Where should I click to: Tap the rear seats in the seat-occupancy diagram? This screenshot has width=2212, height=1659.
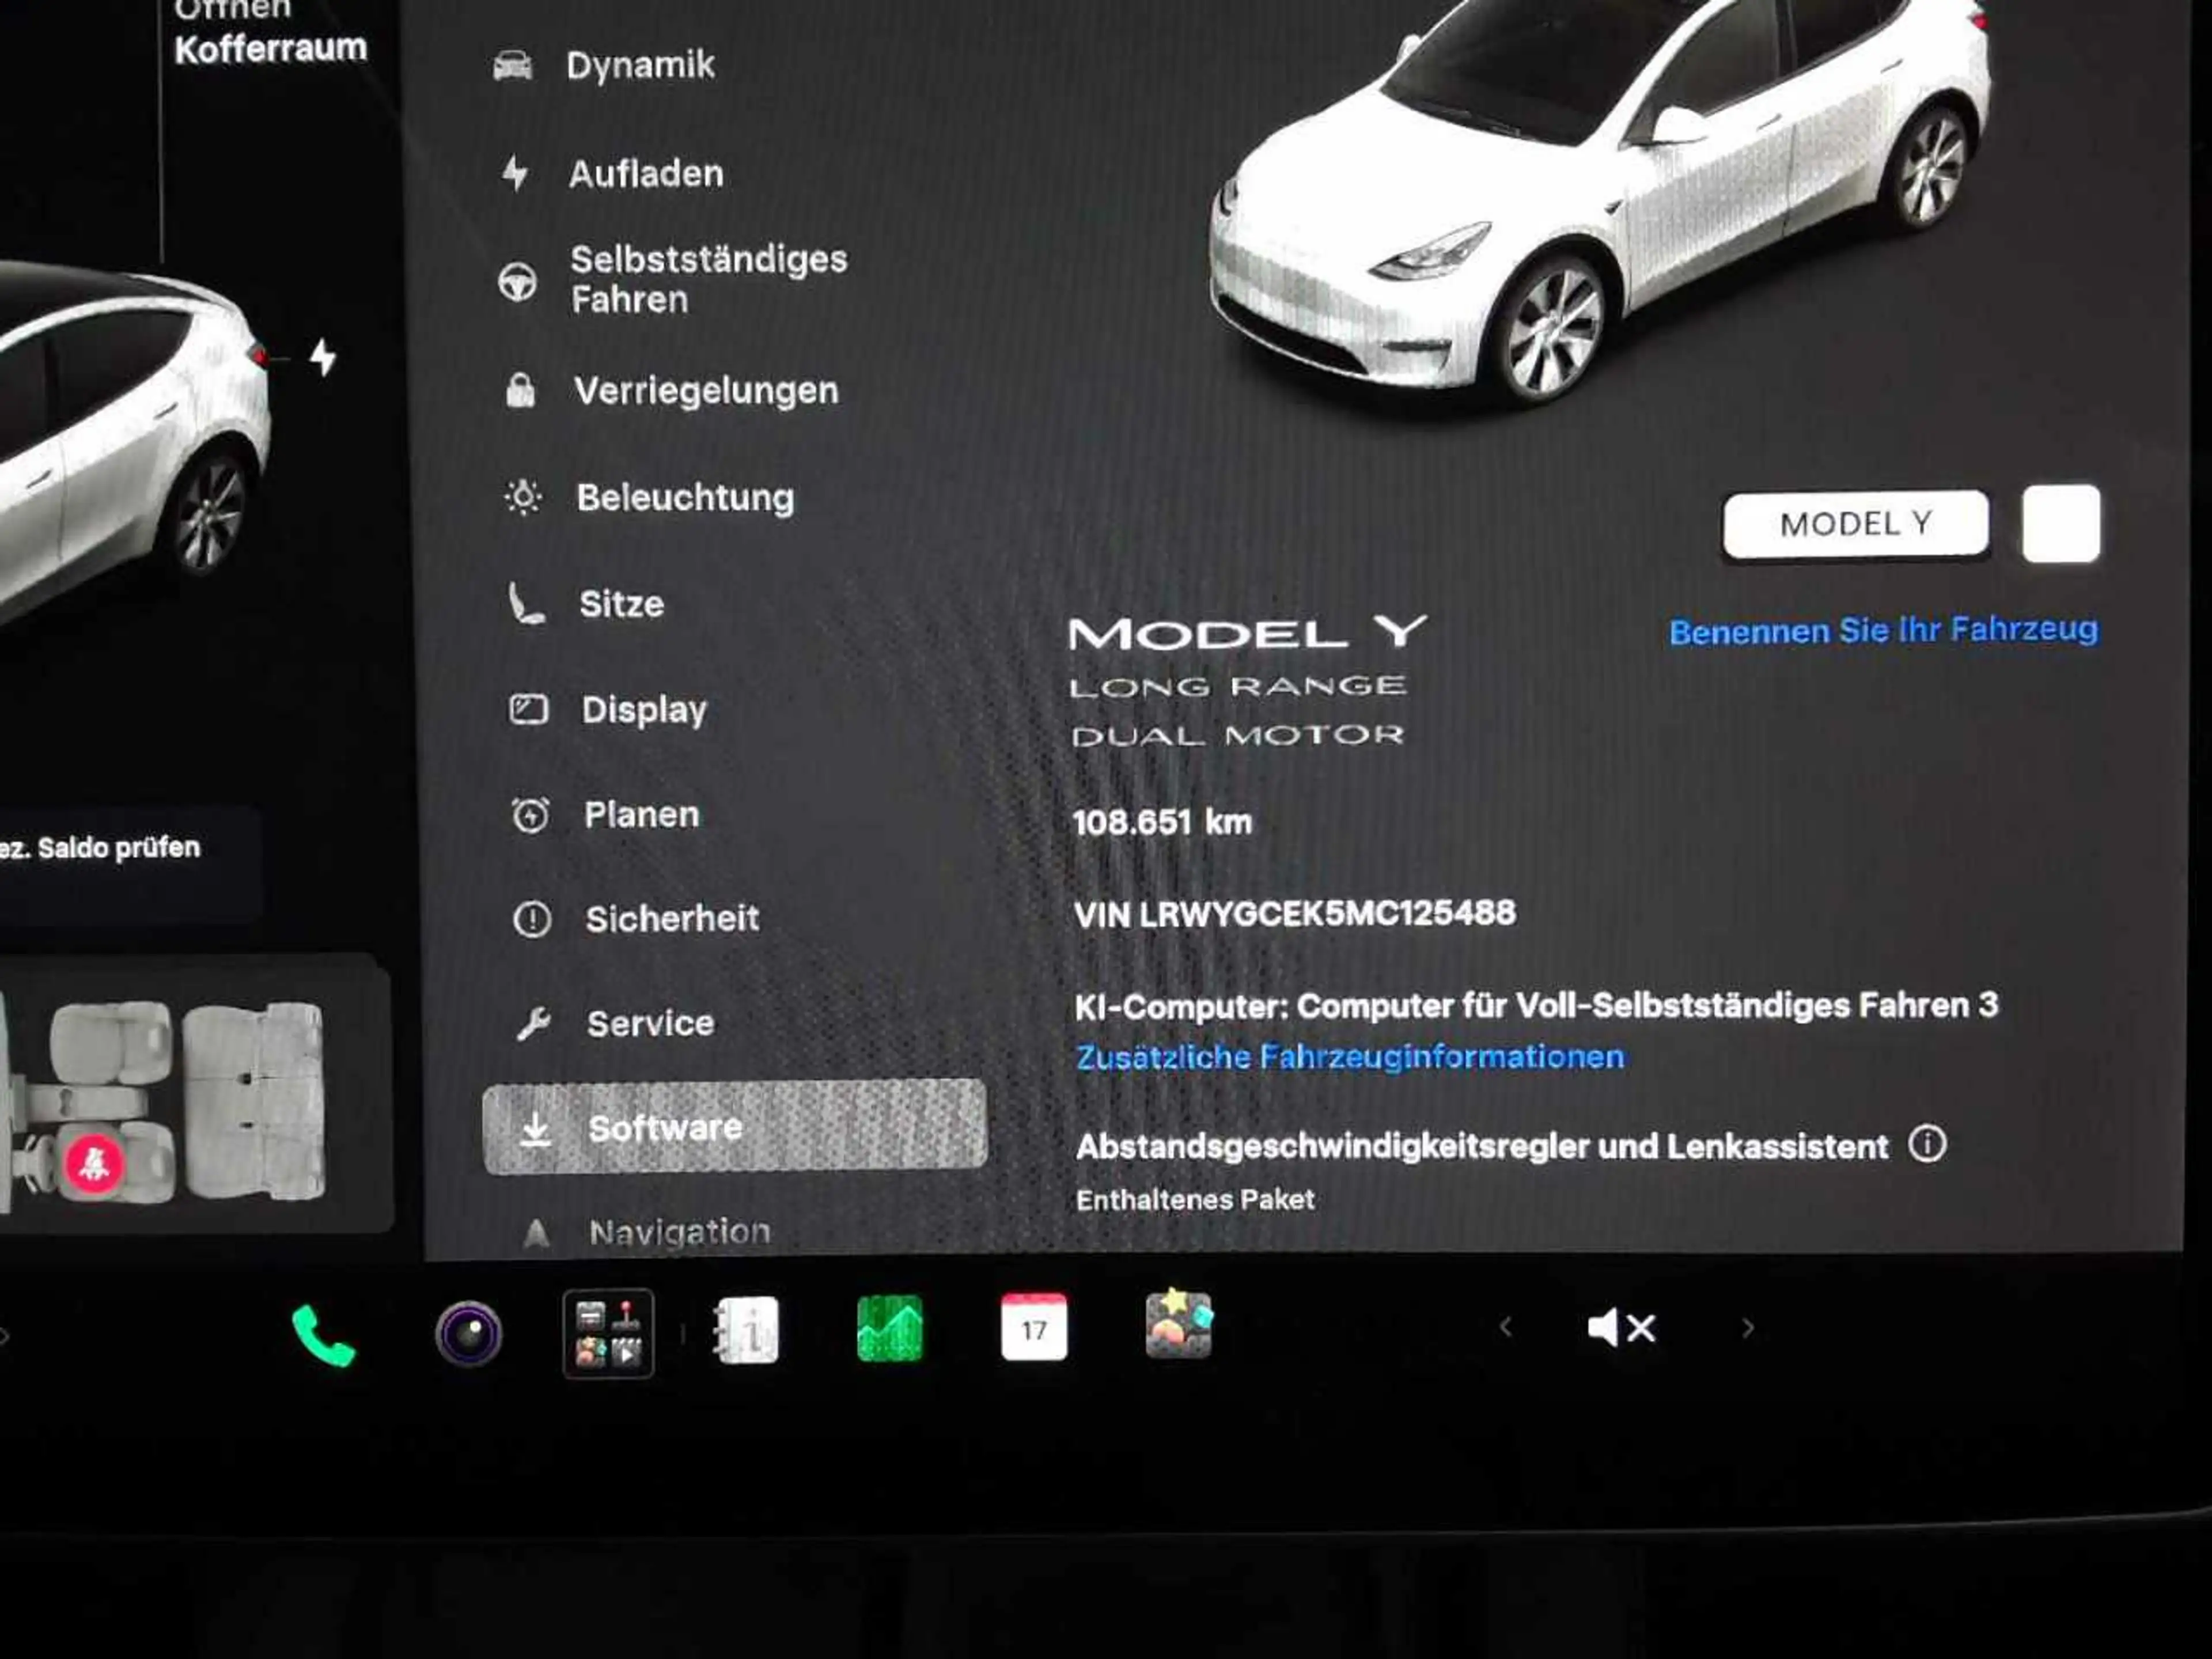coord(255,1100)
